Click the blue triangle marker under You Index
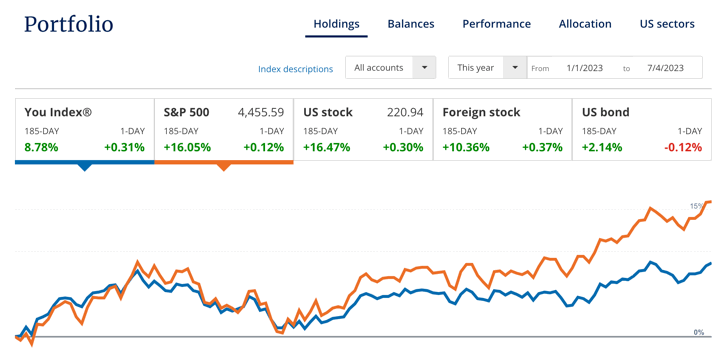Image resolution: width=720 pixels, height=361 pixels. [x=84, y=167]
